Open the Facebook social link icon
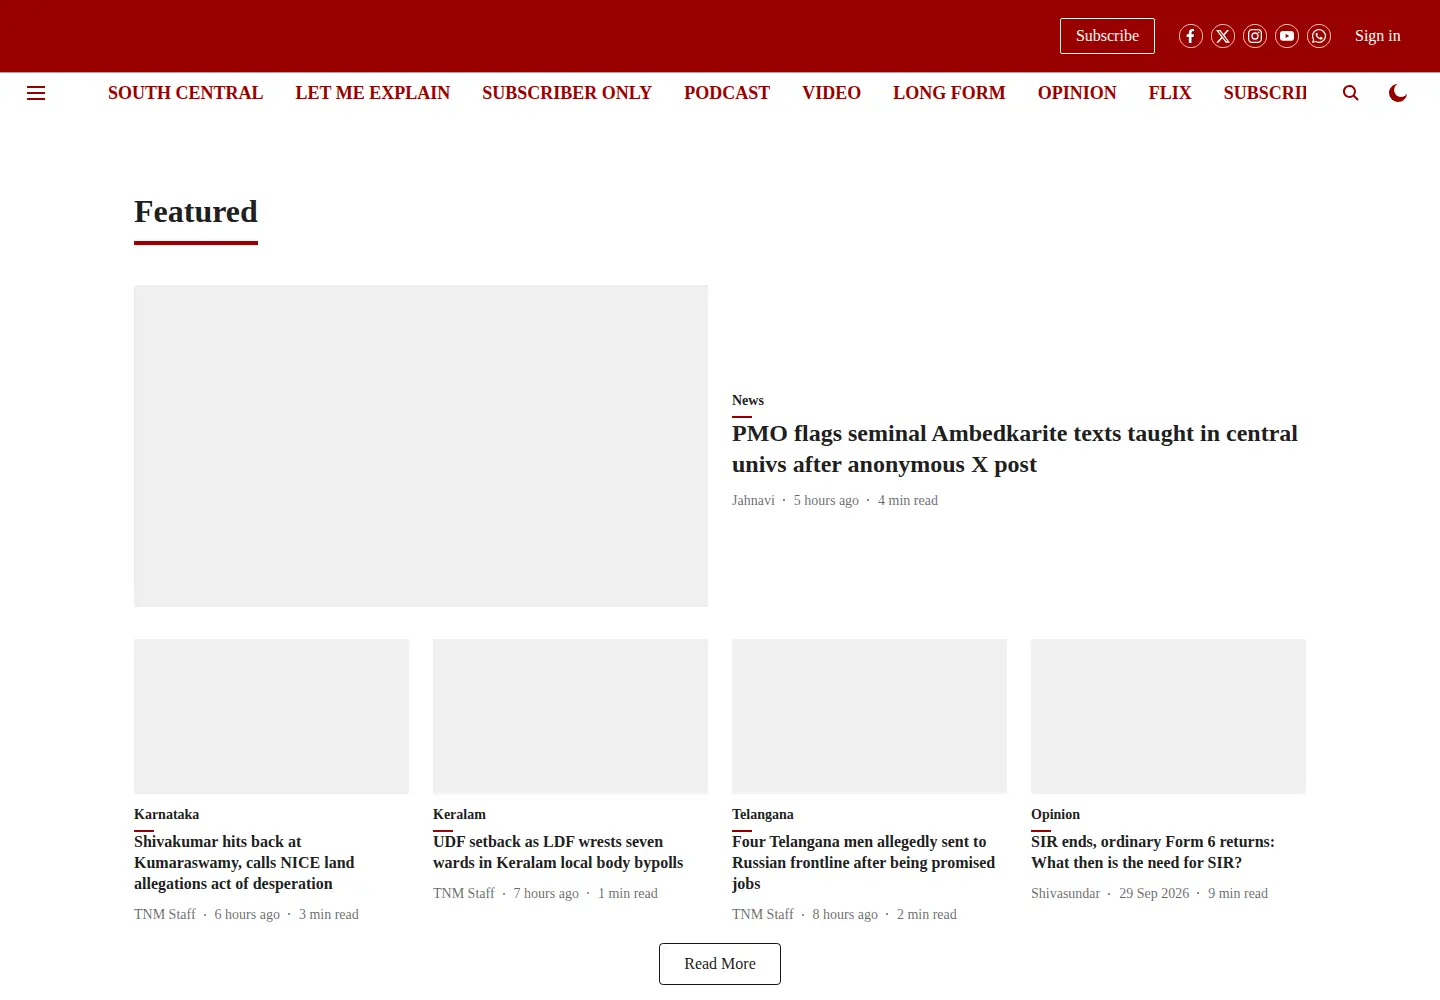This screenshot has height=1000, width=1440. (x=1191, y=36)
